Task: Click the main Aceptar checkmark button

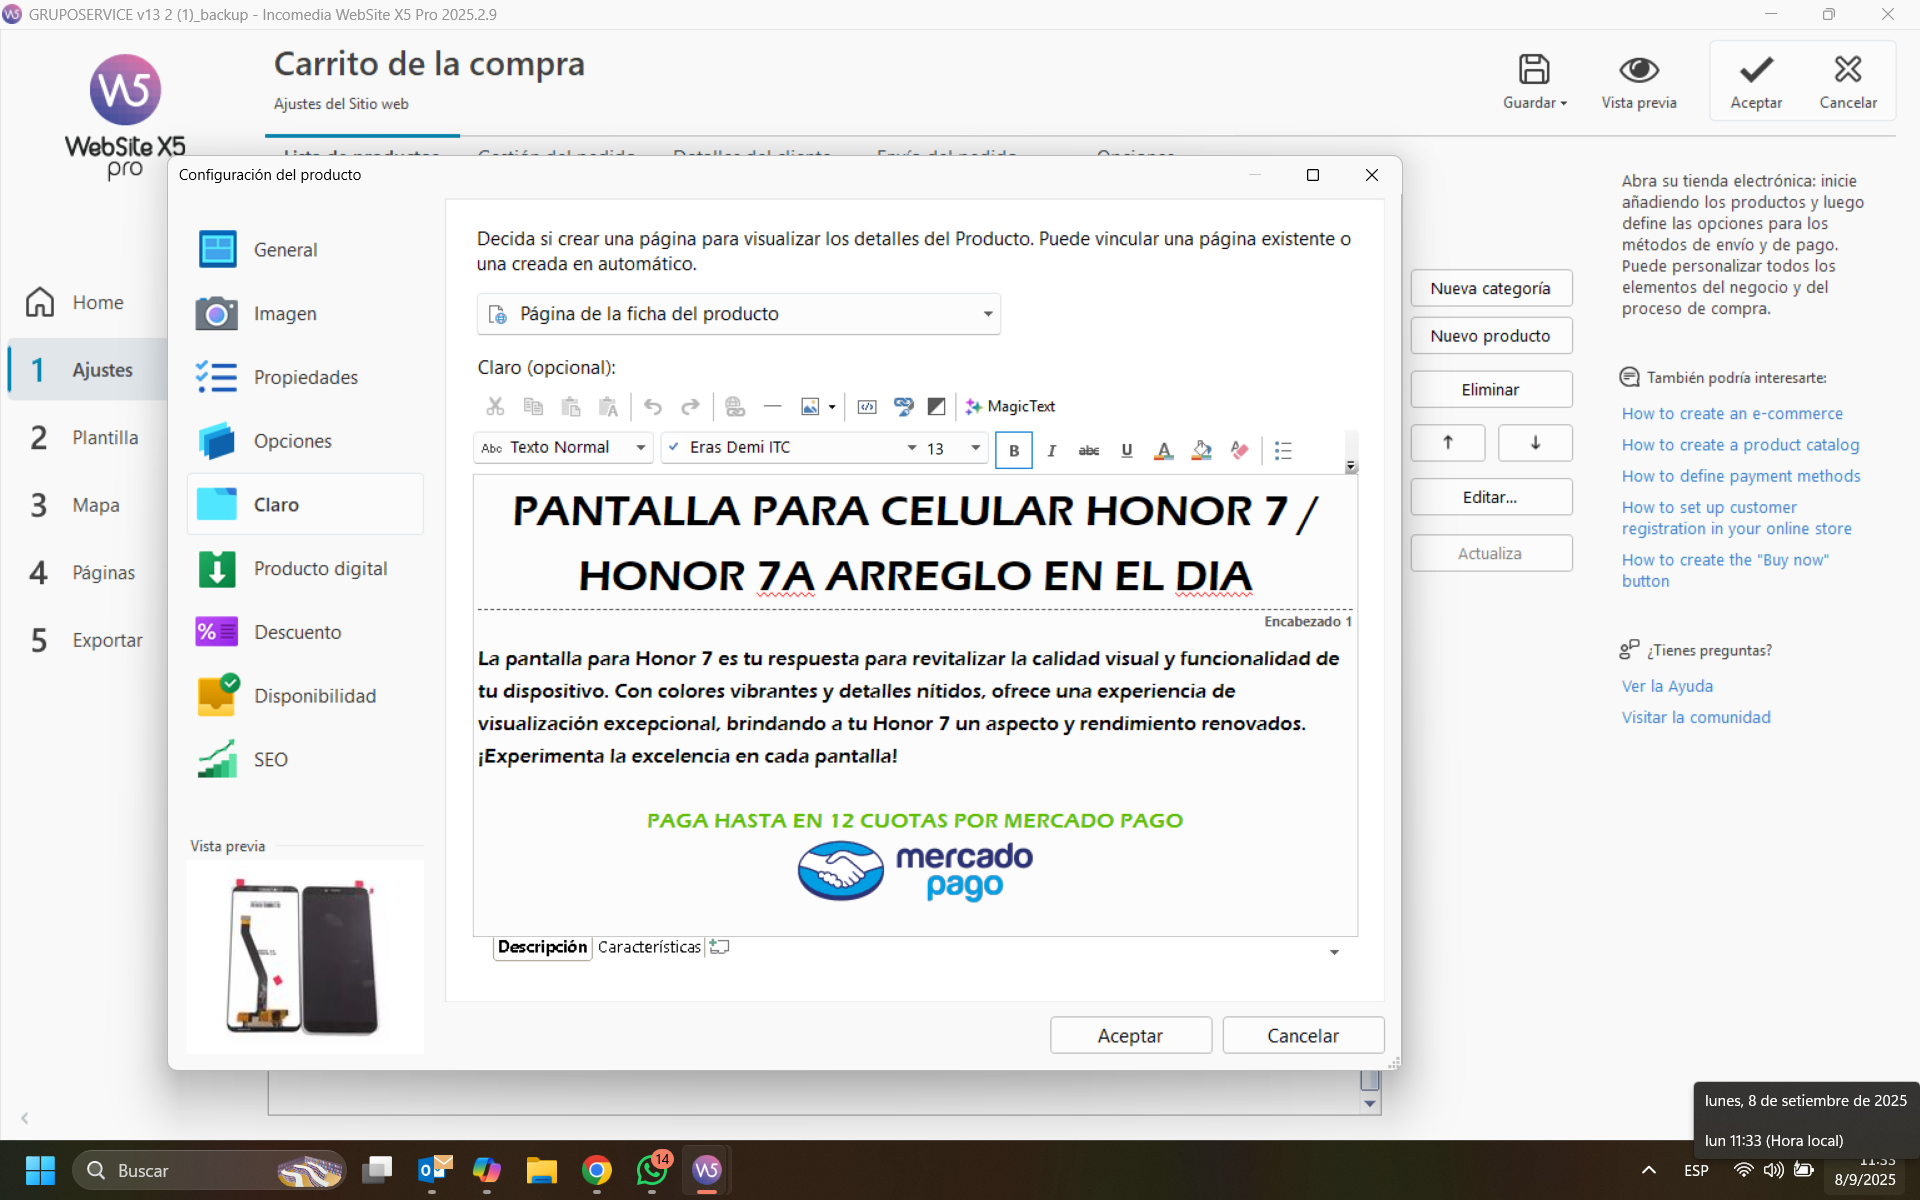Action: point(1756,81)
